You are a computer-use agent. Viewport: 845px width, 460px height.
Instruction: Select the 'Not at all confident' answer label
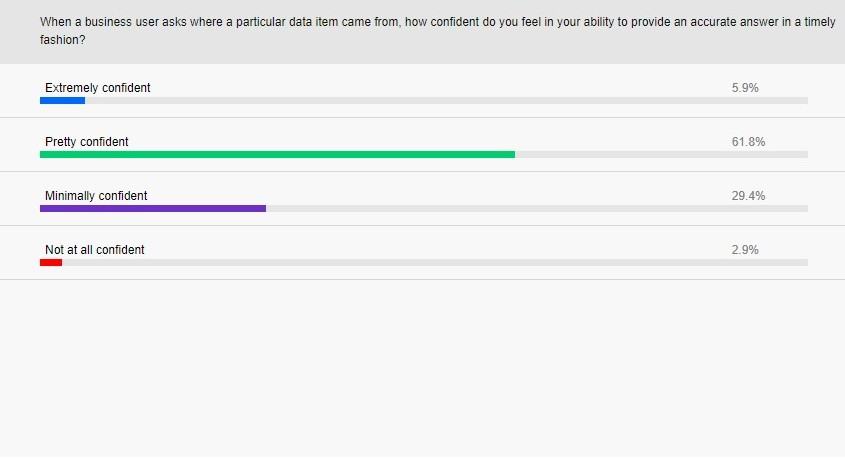(x=95, y=249)
